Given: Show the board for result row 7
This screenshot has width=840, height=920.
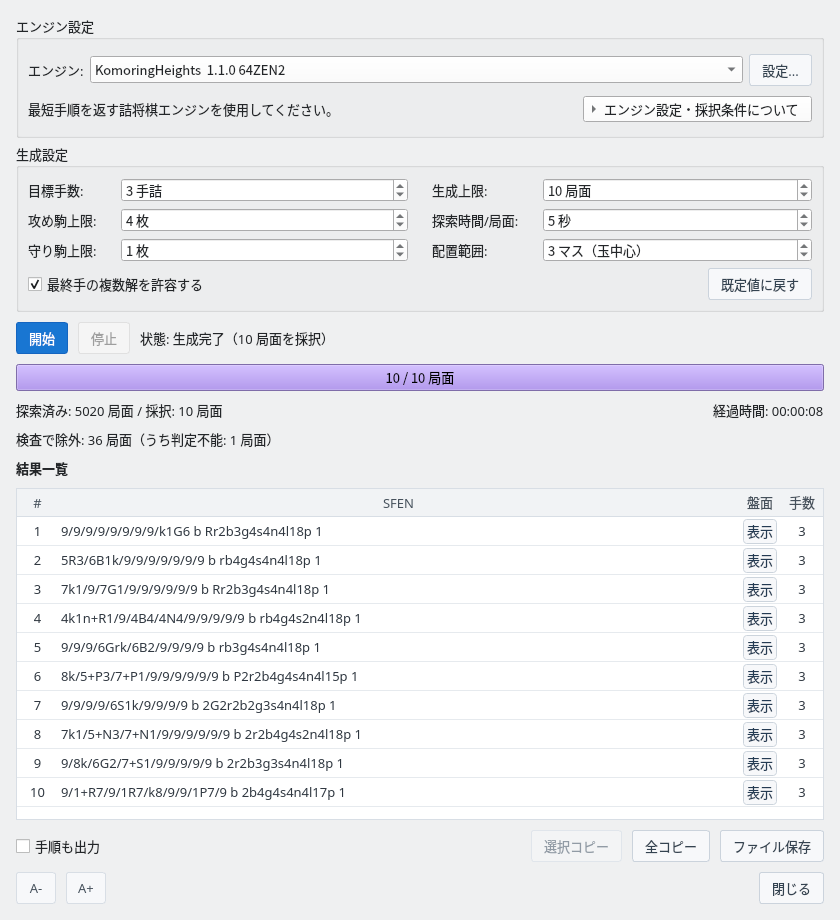Looking at the screenshot, I should point(760,706).
